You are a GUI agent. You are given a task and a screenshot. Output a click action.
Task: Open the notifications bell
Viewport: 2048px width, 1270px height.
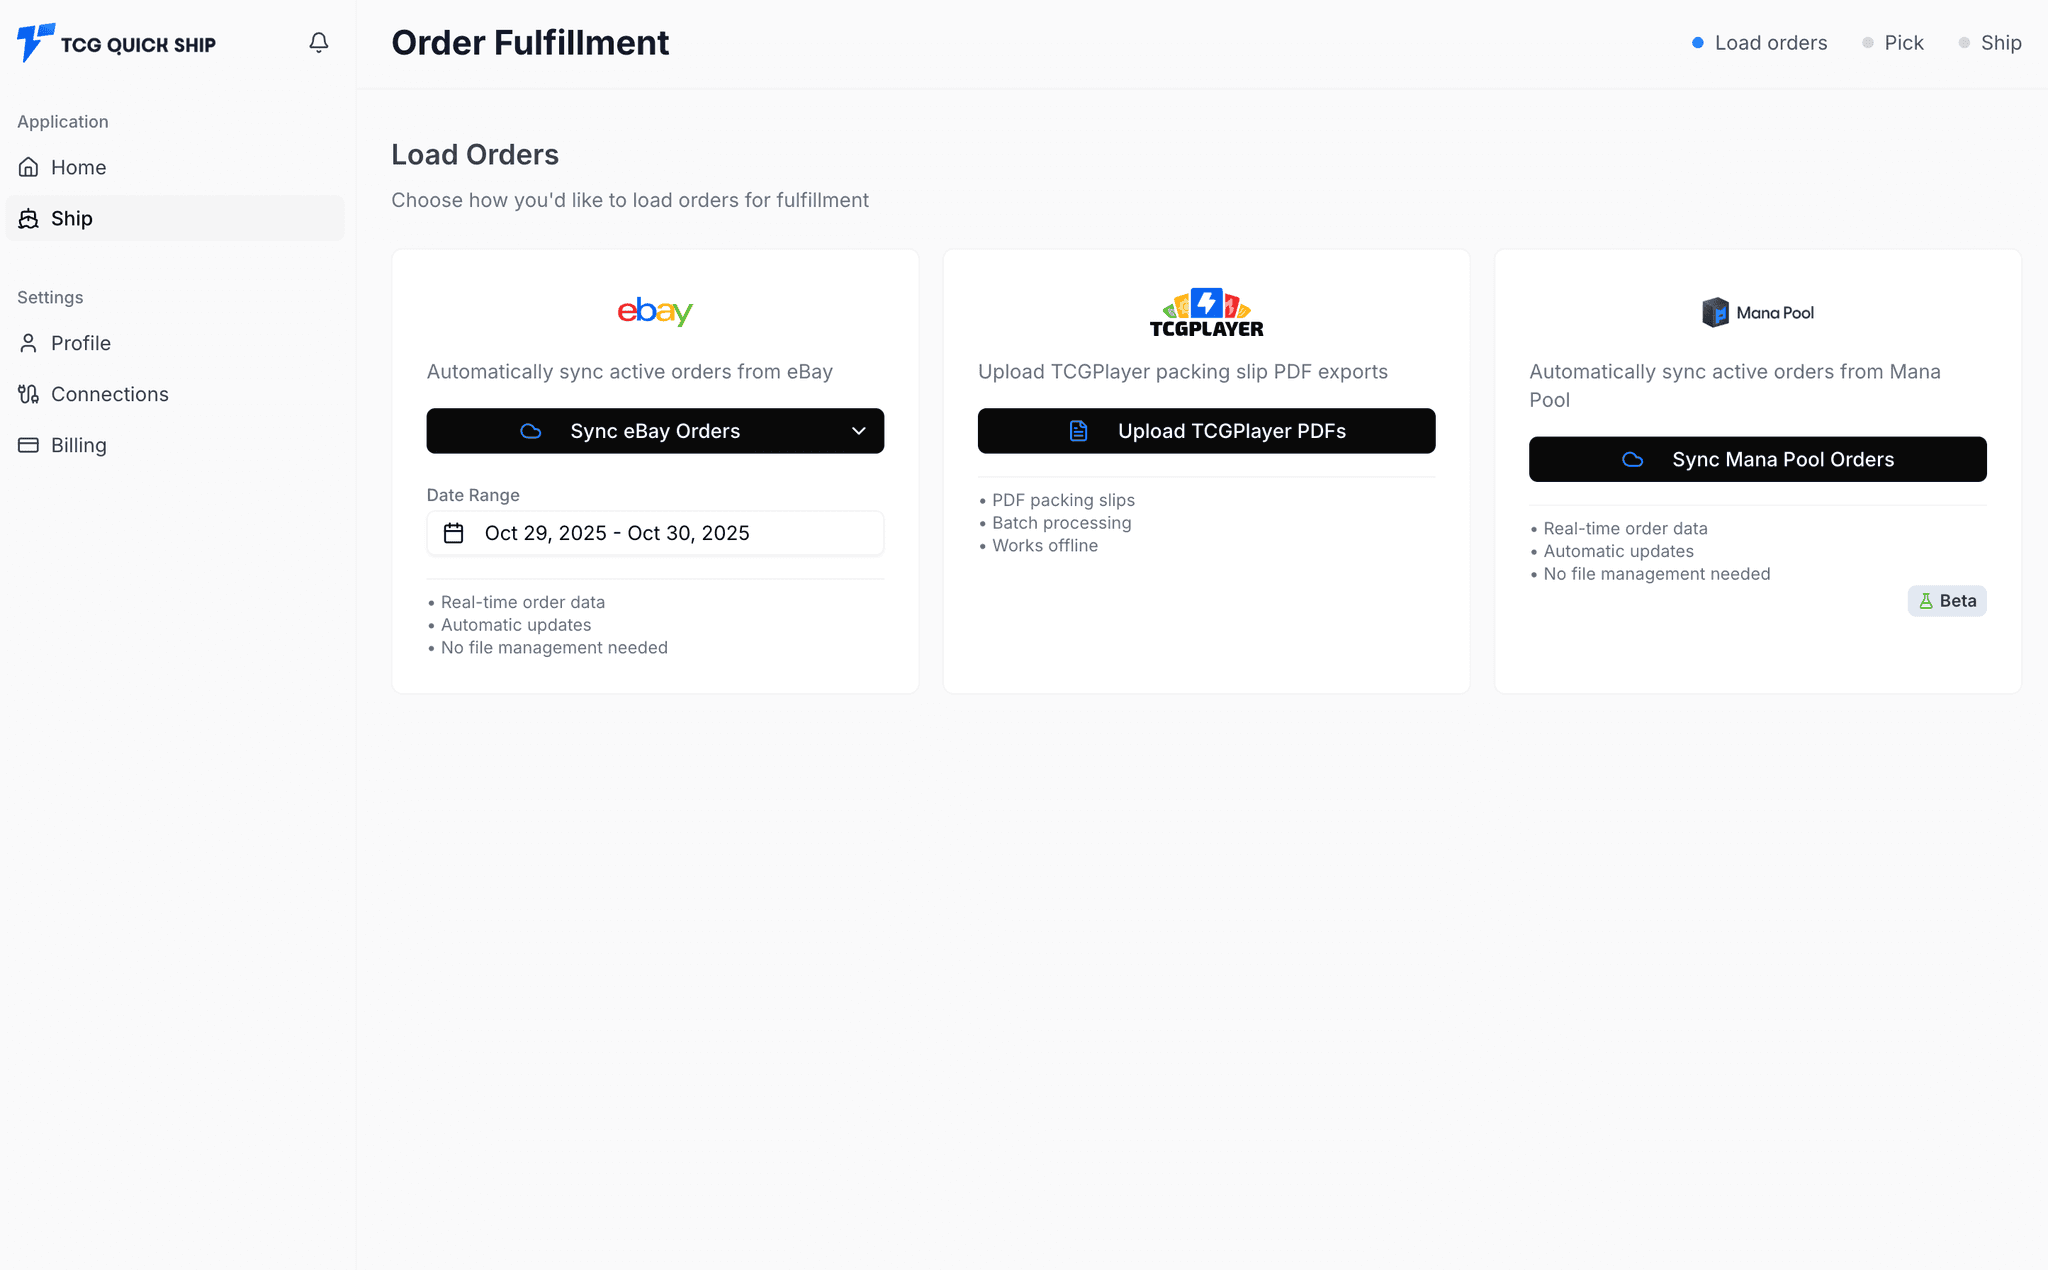pos(318,43)
